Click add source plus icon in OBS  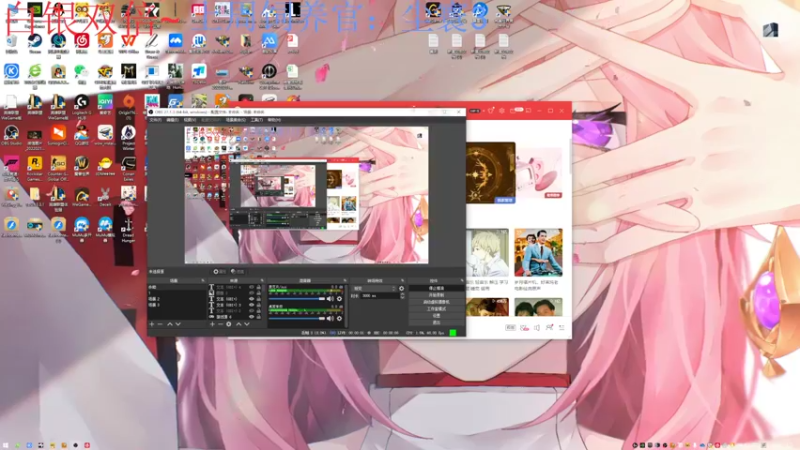pyautogui.click(x=212, y=324)
